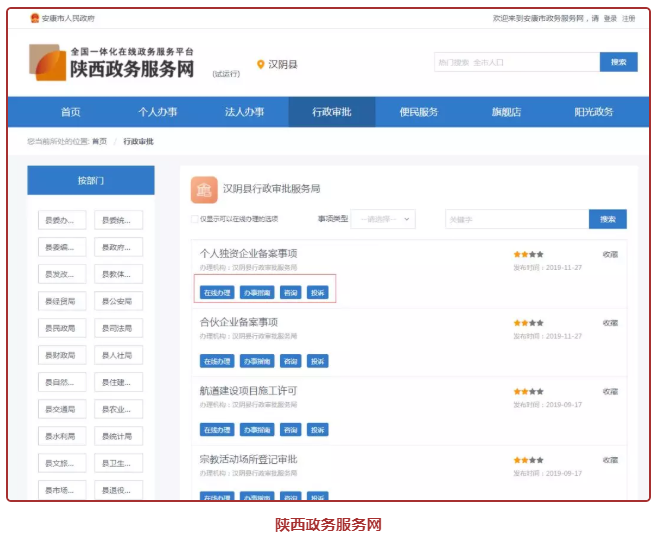Open the 合伙企业备案事项 title
The width and height of the screenshot is (661, 538).
coord(239,322)
